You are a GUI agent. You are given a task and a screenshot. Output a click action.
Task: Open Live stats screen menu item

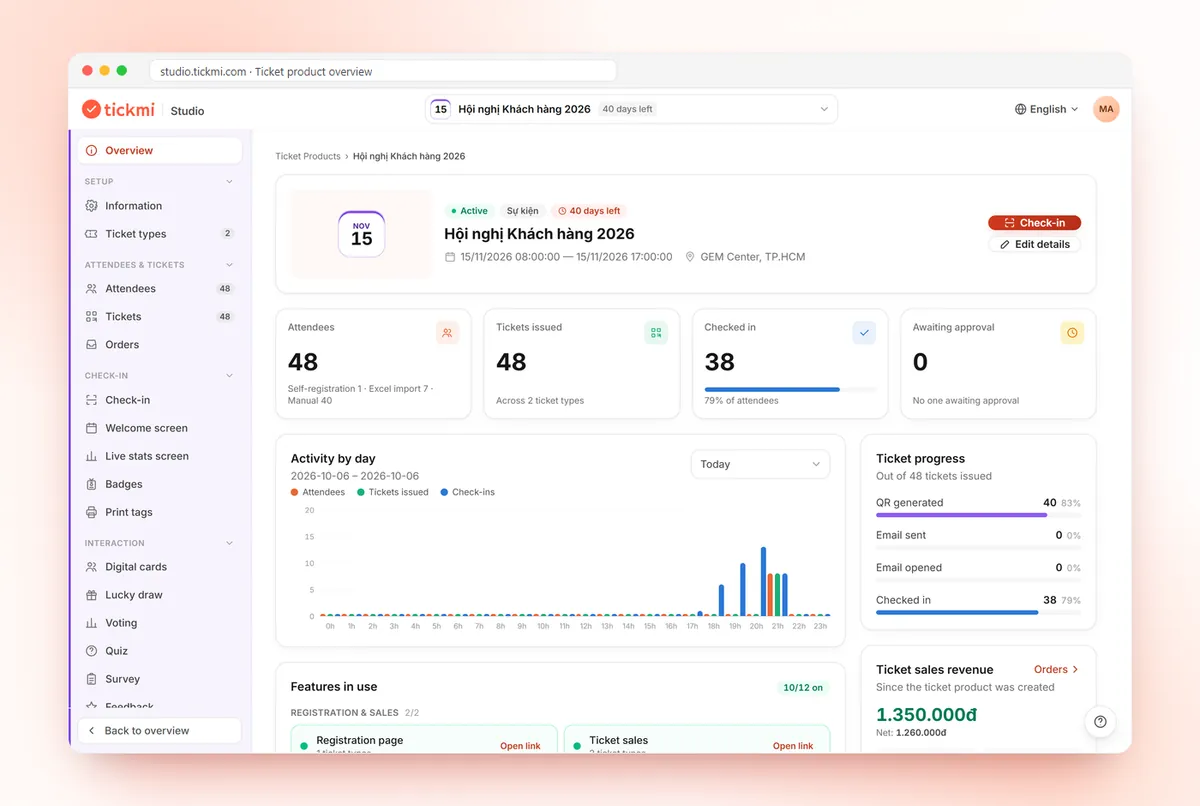160,456
